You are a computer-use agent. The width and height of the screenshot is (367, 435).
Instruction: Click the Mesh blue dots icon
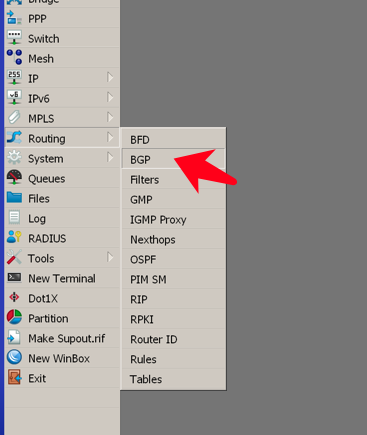(14, 57)
